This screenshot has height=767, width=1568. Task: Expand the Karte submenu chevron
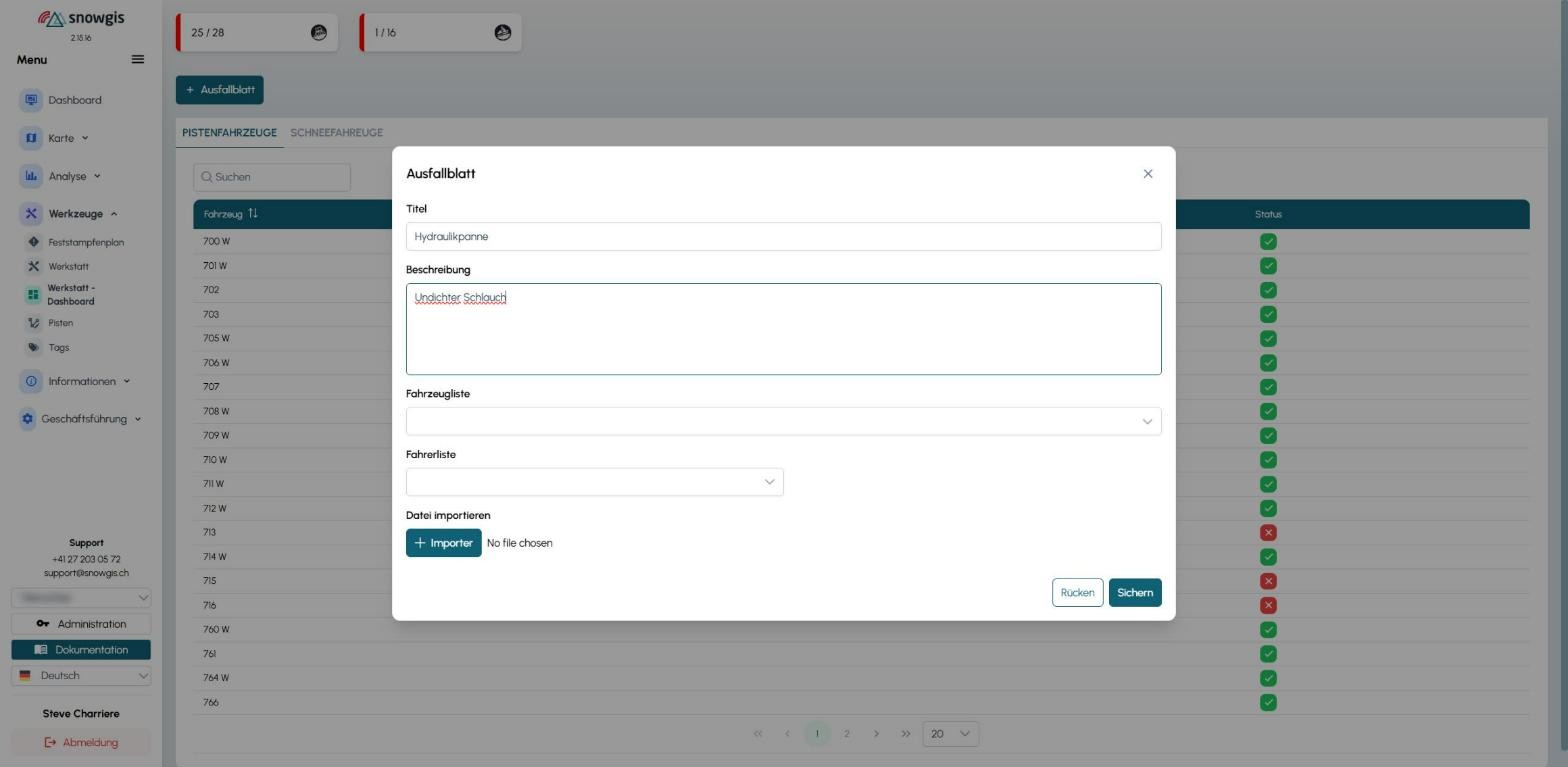(85, 138)
